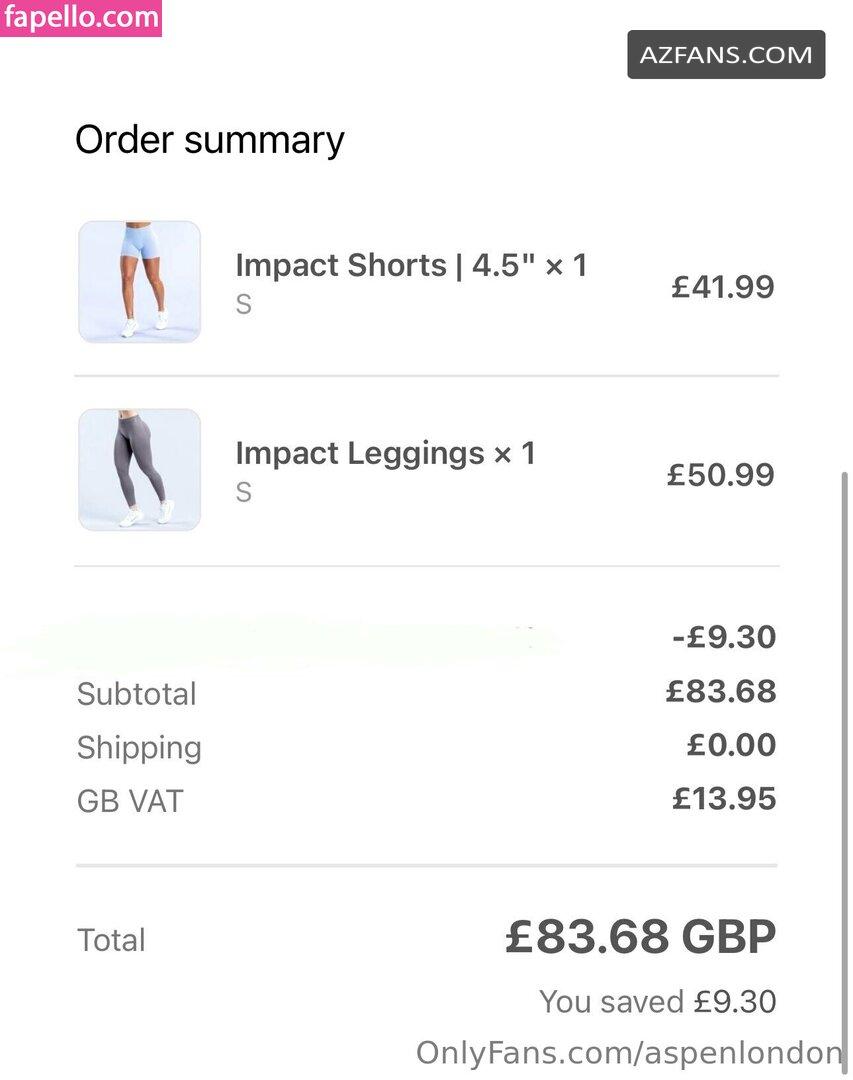Click the Order summary heading

(x=210, y=140)
